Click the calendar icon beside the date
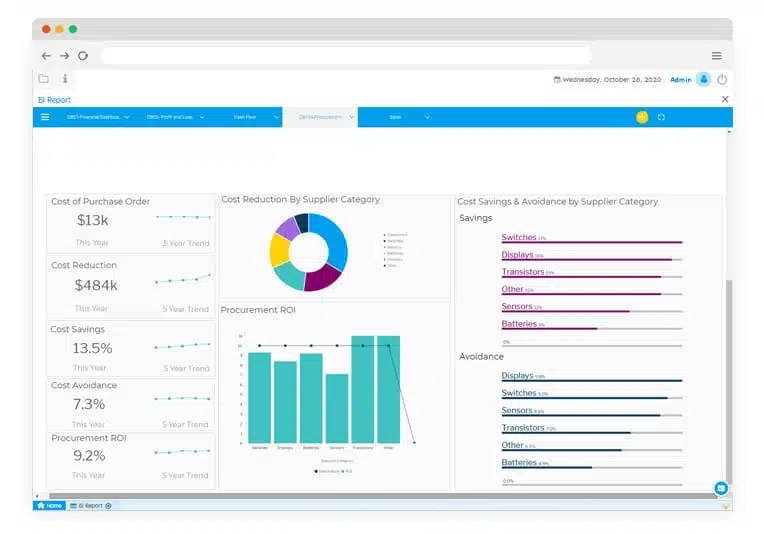 tap(556, 79)
